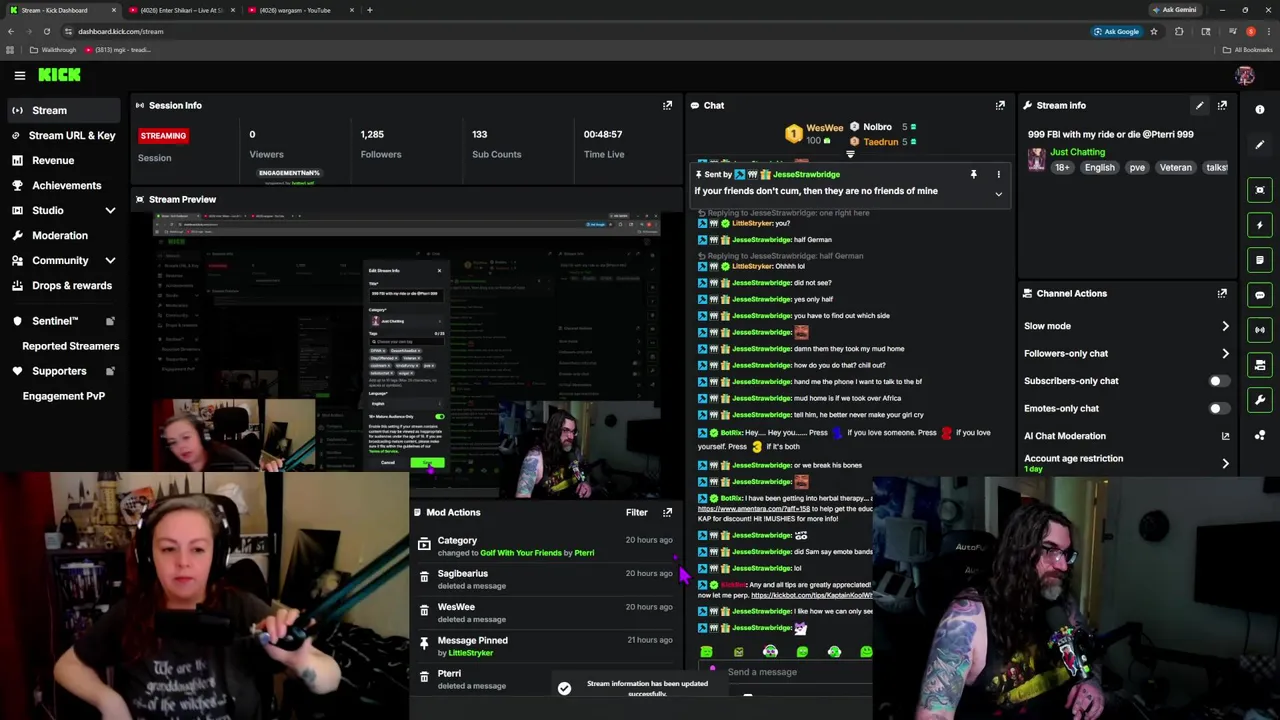Open Drops & rewards
This screenshot has height=720, width=1280.
[64, 285]
